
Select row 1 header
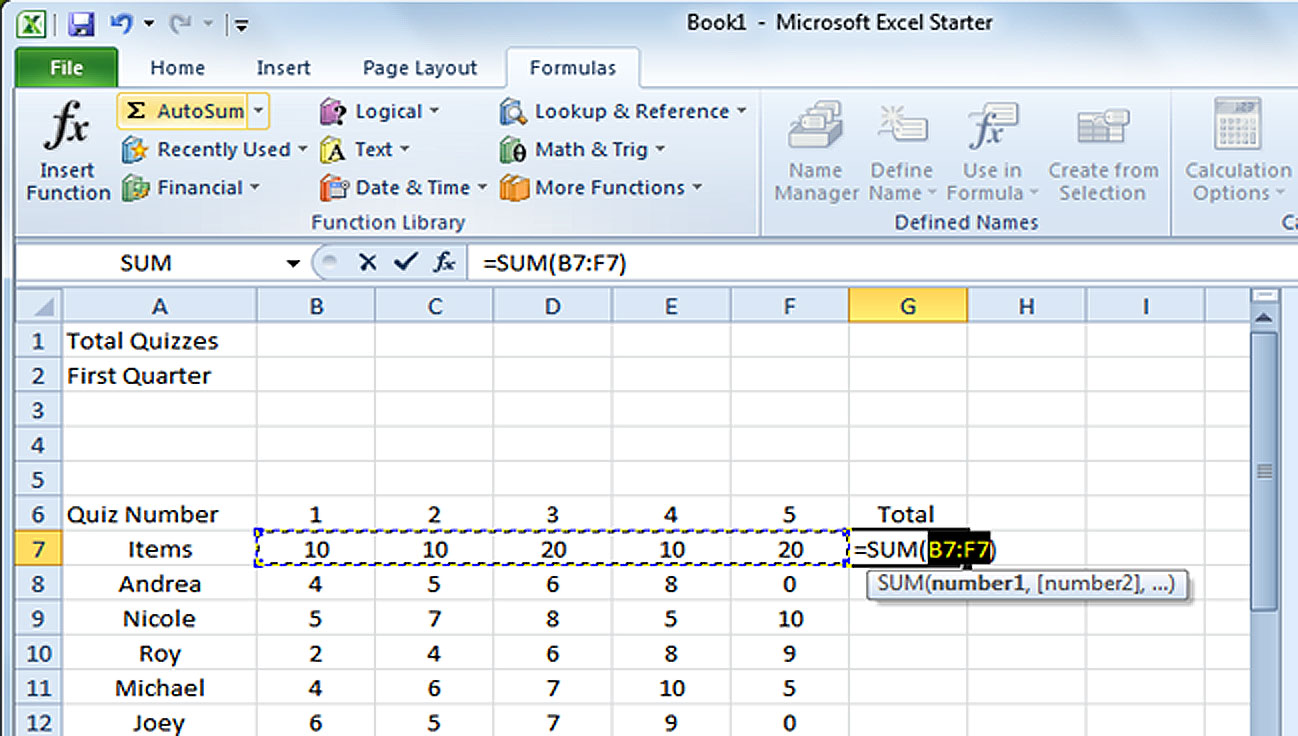click(40, 341)
